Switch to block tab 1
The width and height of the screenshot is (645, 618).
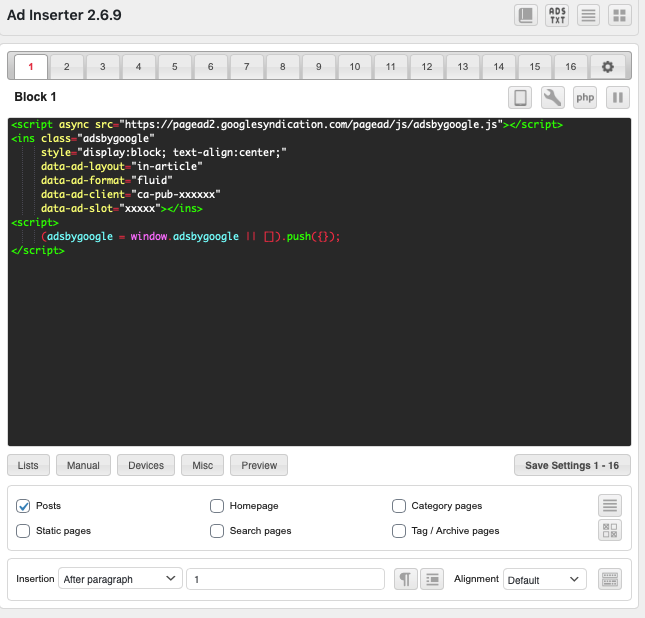31,67
